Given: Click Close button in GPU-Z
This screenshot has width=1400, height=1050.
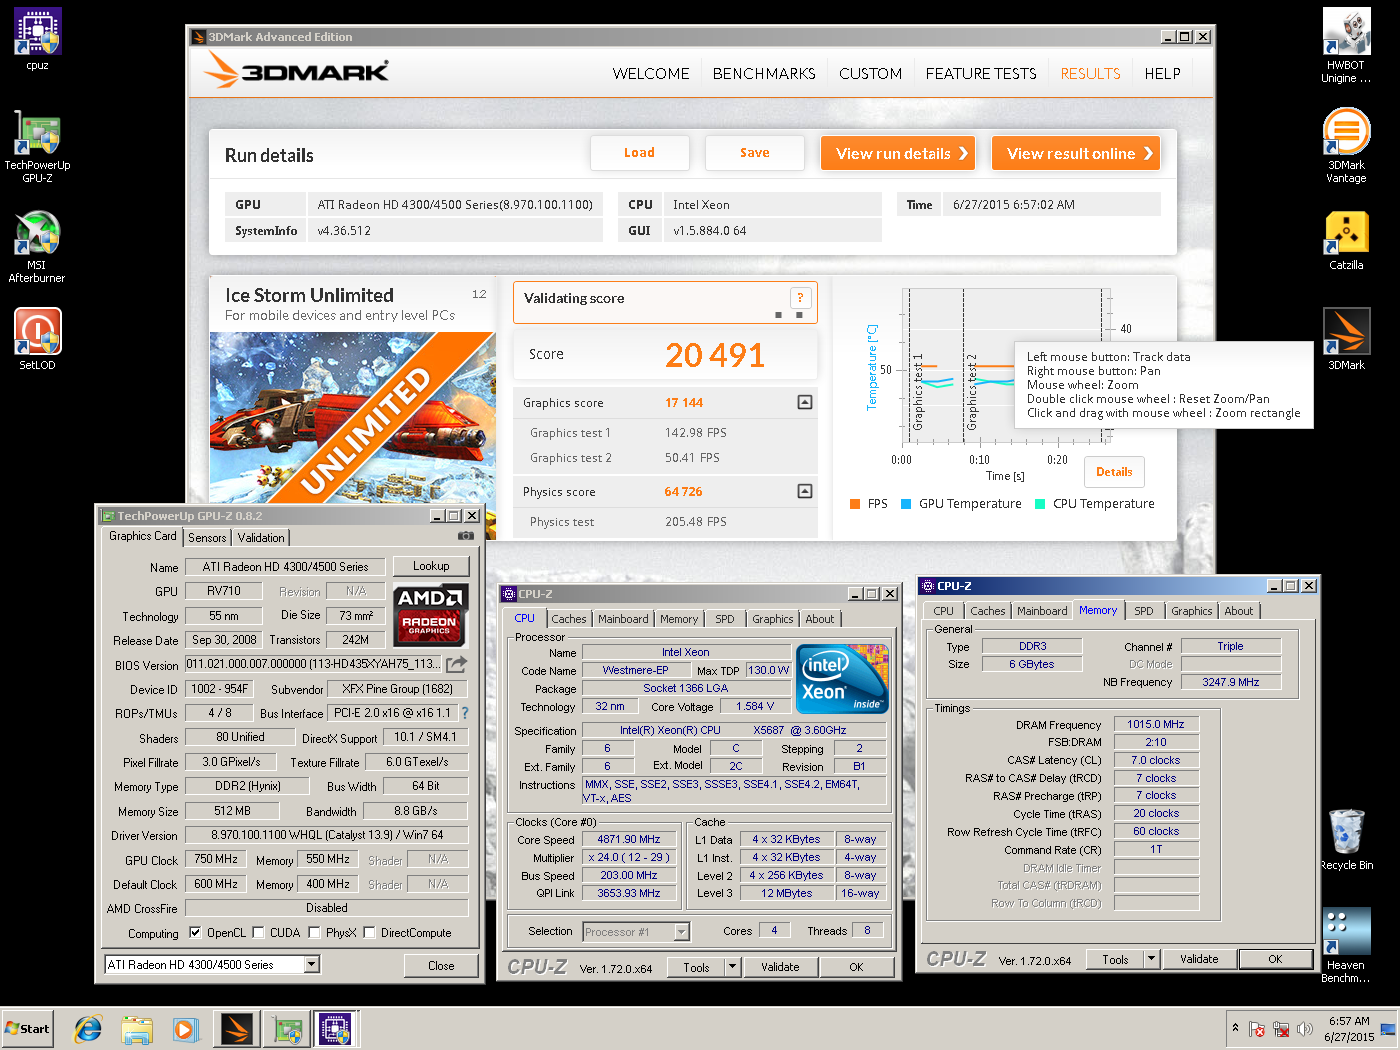Looking at the screenshot, I should point(441,966).
